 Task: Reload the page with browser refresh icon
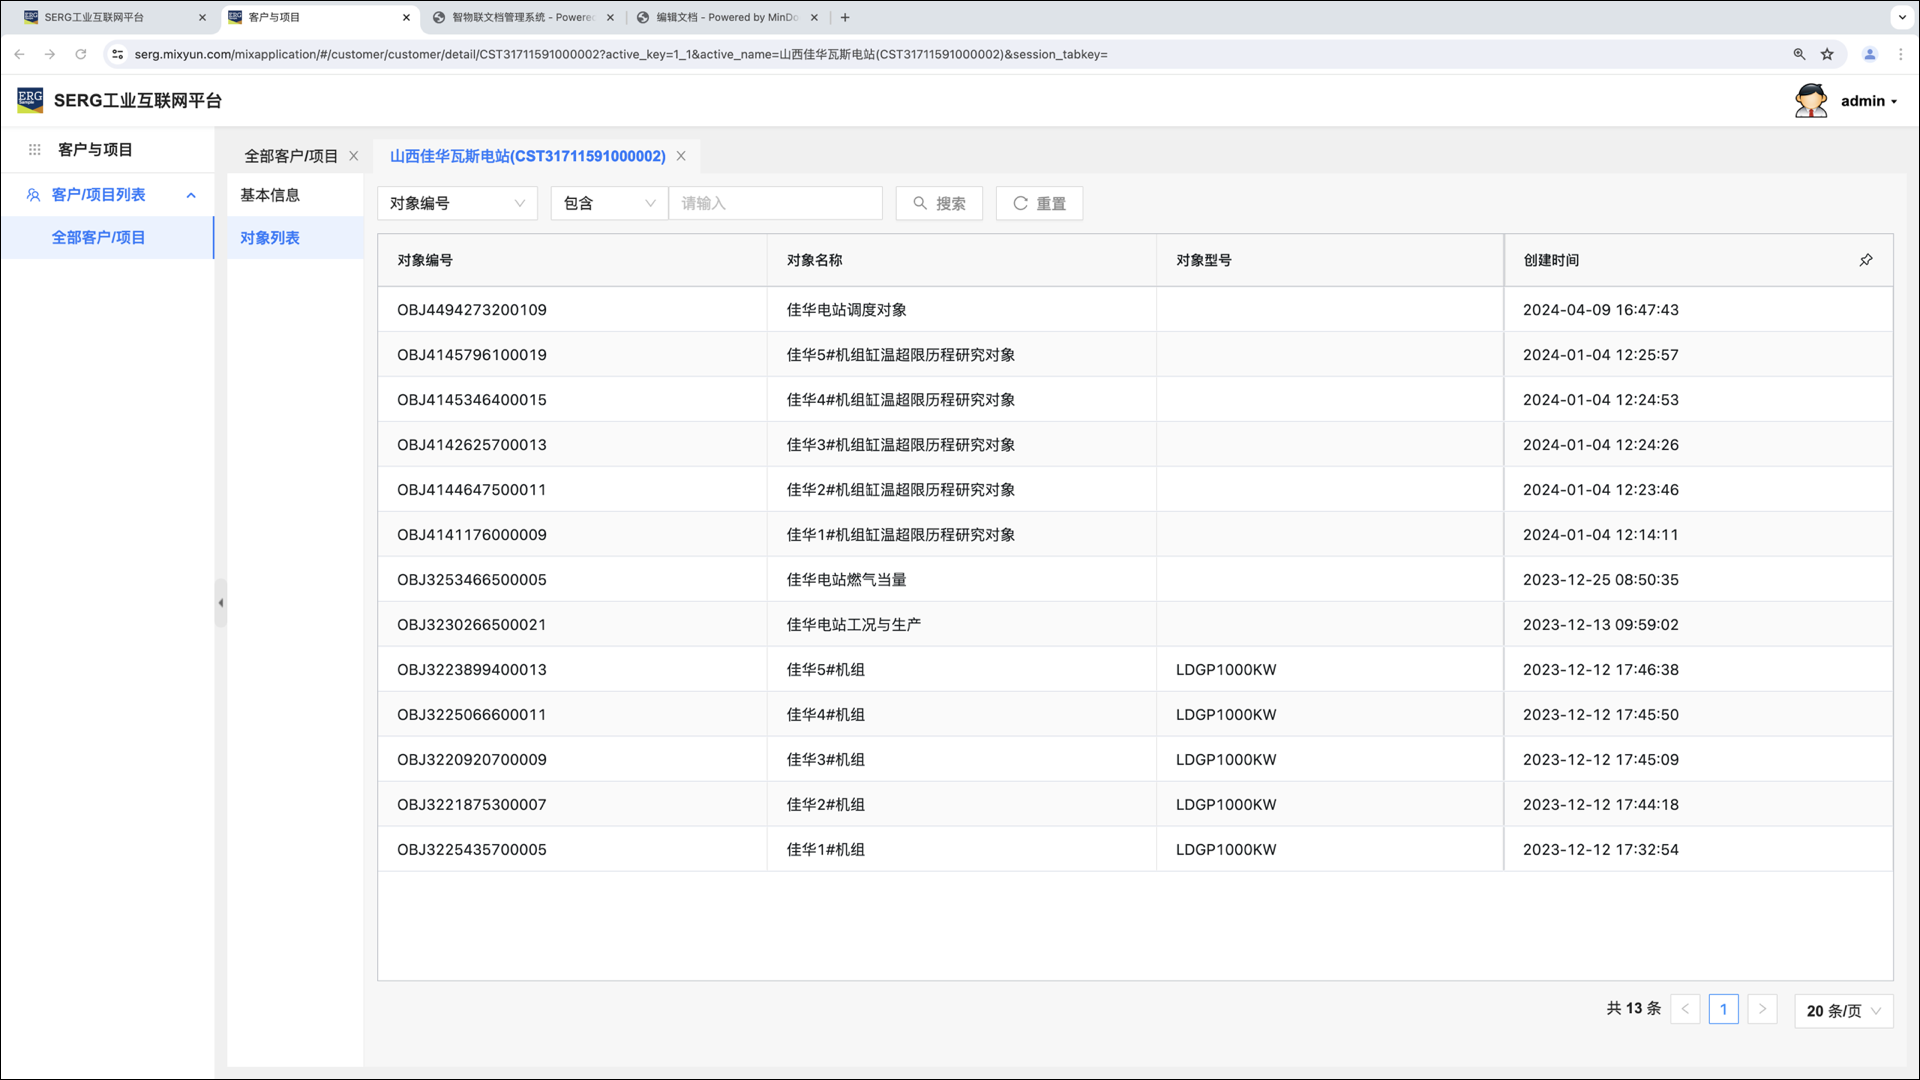81,54
